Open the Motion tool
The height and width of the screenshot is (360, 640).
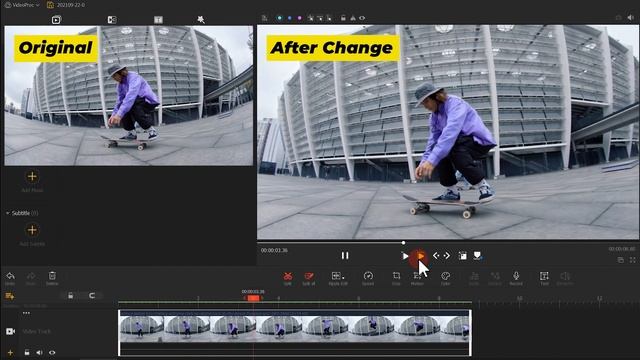417,276
